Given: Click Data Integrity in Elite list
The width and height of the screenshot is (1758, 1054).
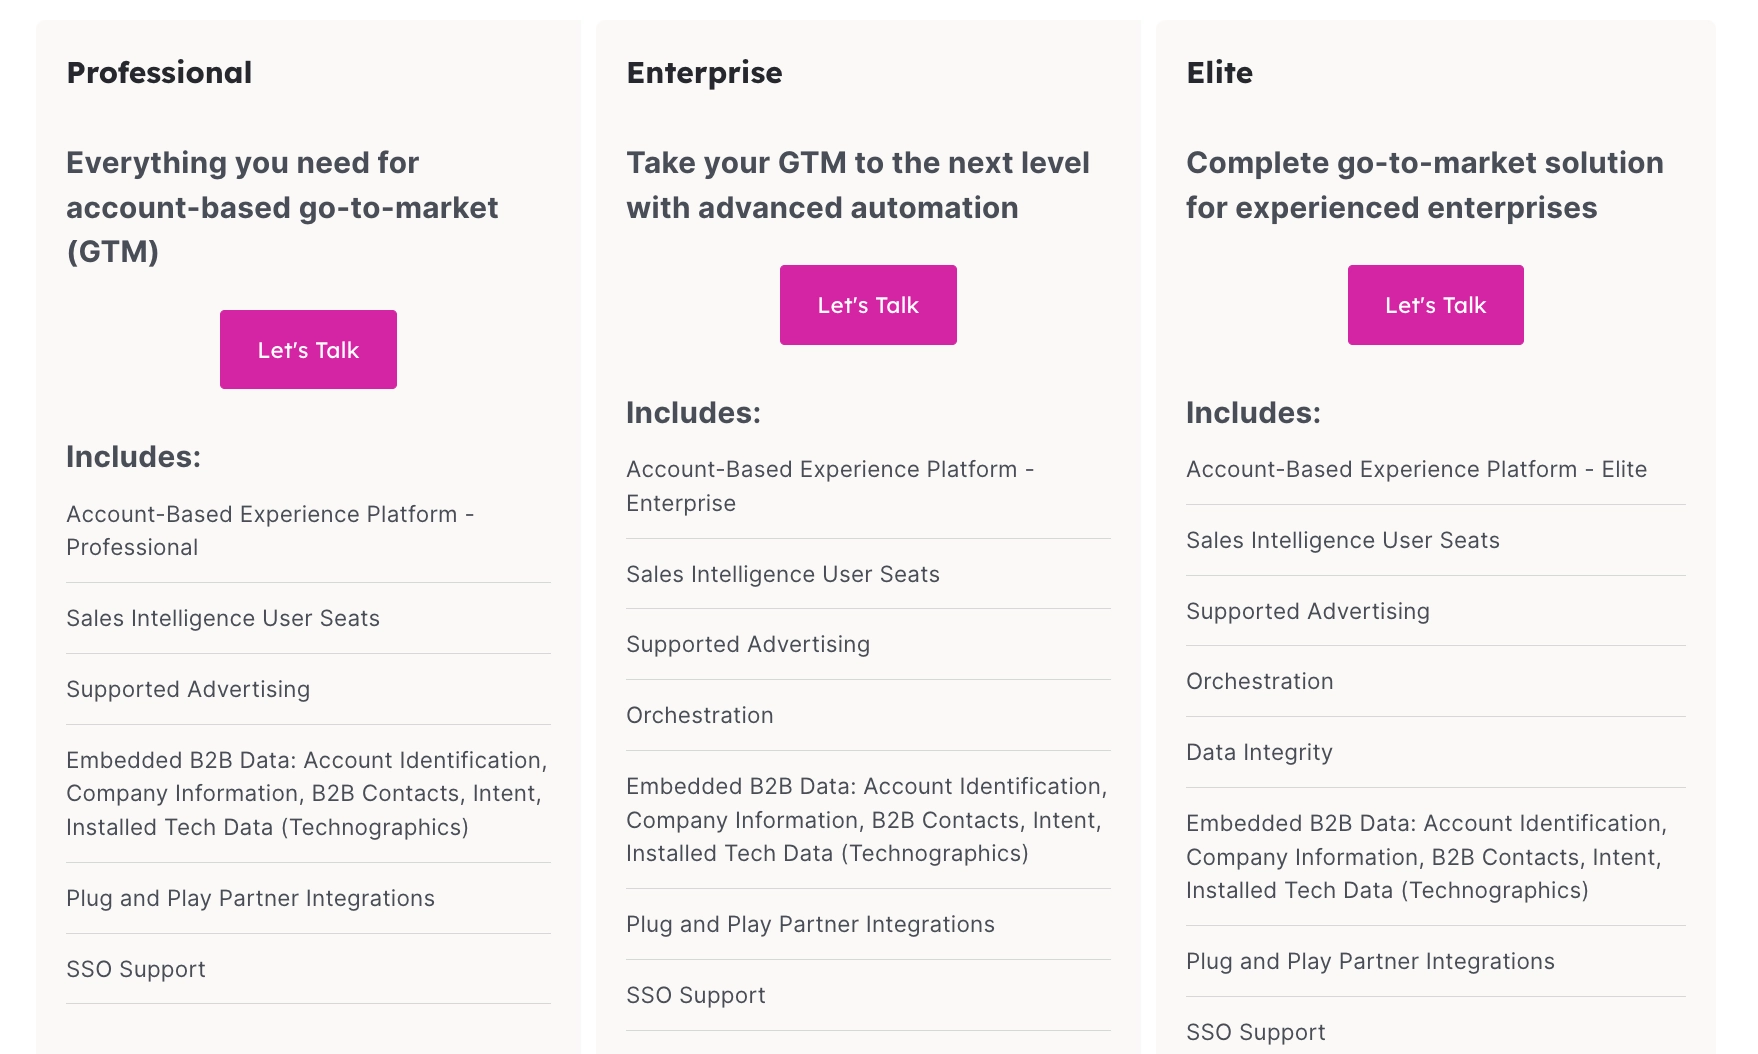Looking at the screenshot, I should tap(1259, 752).
